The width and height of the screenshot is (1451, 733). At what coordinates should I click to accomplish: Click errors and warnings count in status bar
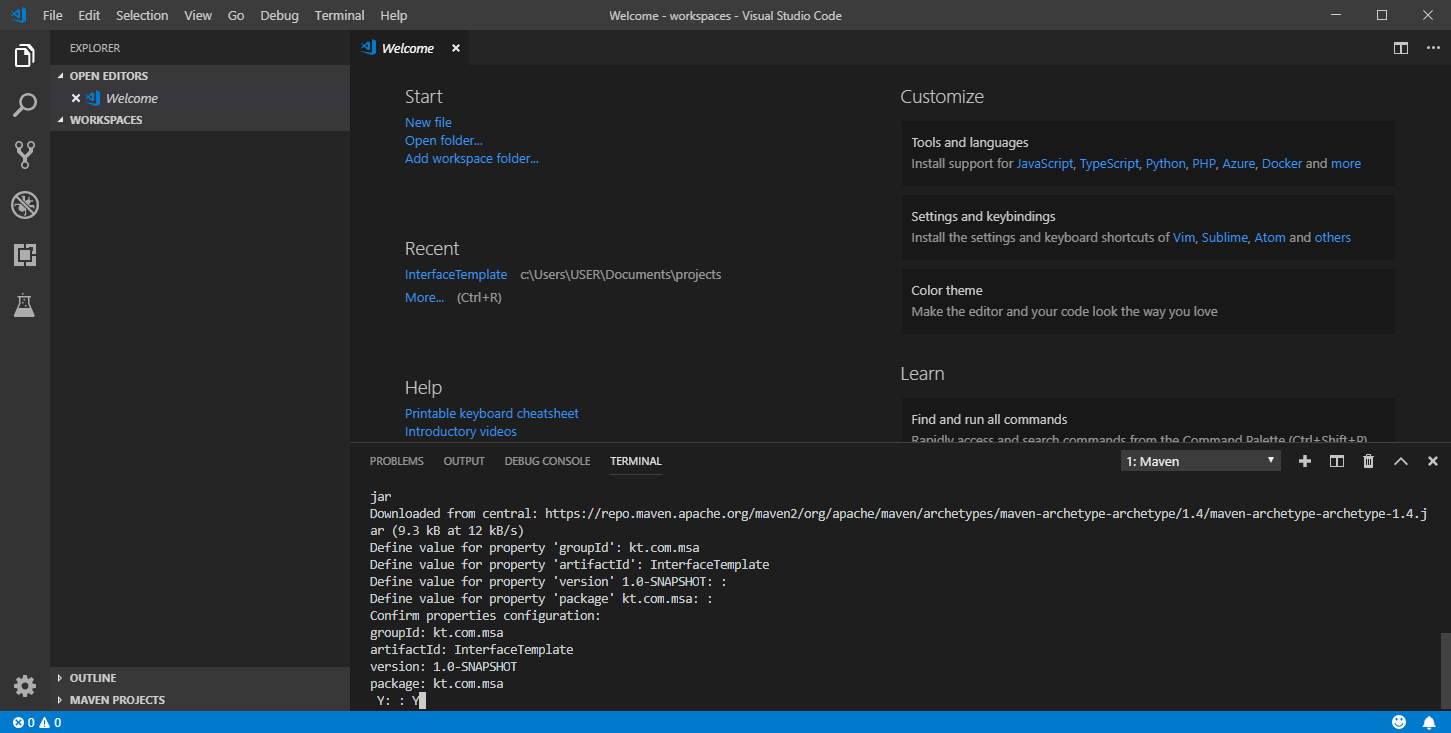[37, 722]
